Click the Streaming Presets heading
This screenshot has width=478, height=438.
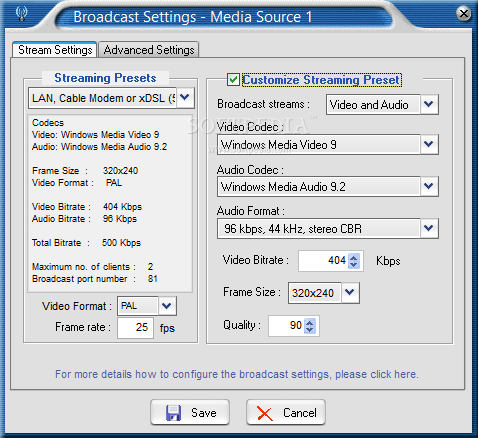click(105, 78)
